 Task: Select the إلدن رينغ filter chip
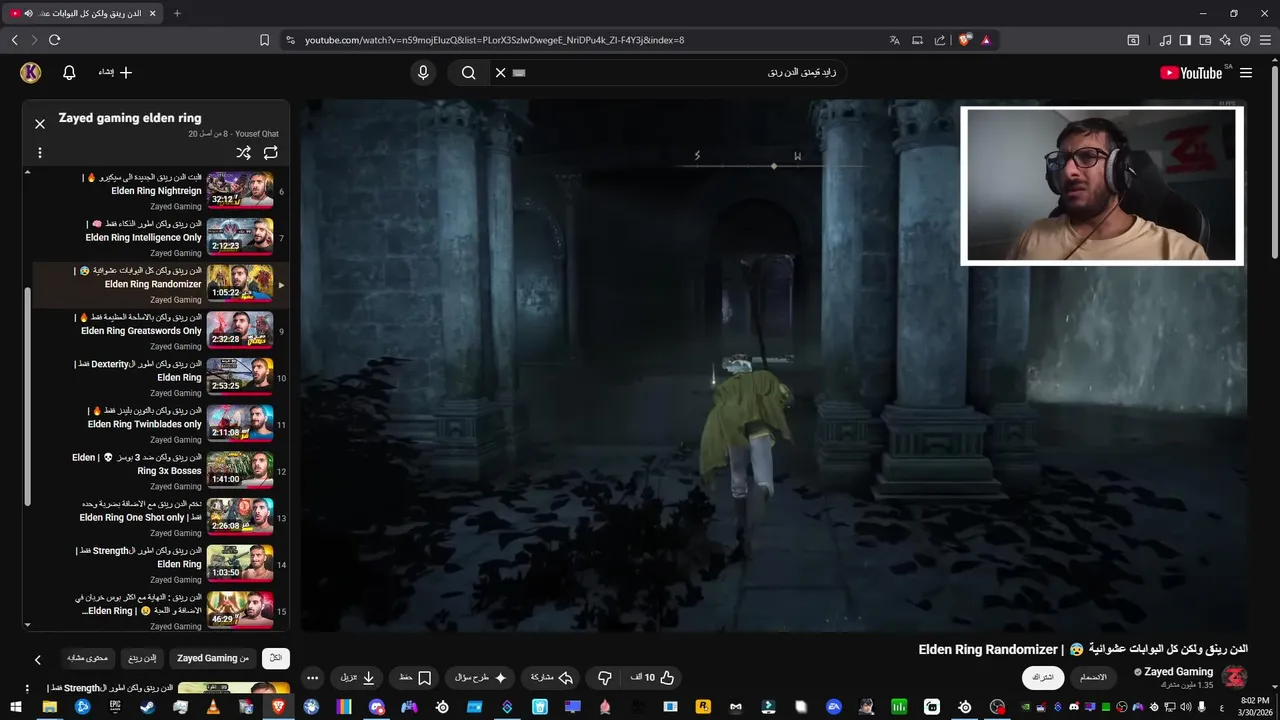[141, 658]
